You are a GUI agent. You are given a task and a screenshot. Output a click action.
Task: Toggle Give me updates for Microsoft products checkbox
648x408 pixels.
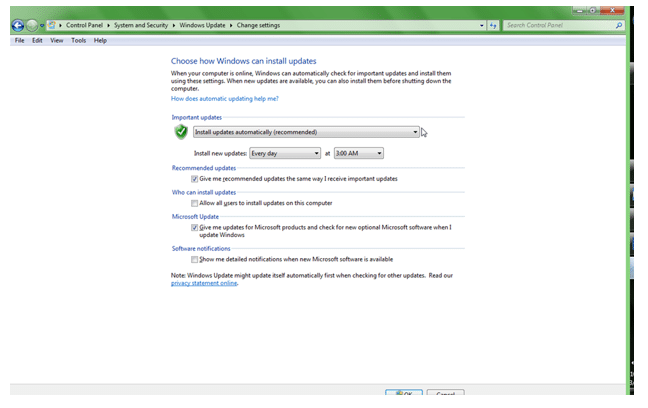tap(194, 228)
